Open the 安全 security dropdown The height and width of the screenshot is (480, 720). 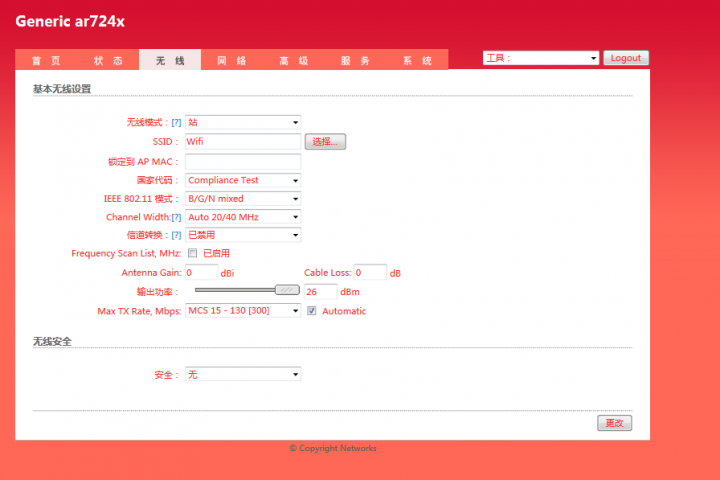click(243, 374)
